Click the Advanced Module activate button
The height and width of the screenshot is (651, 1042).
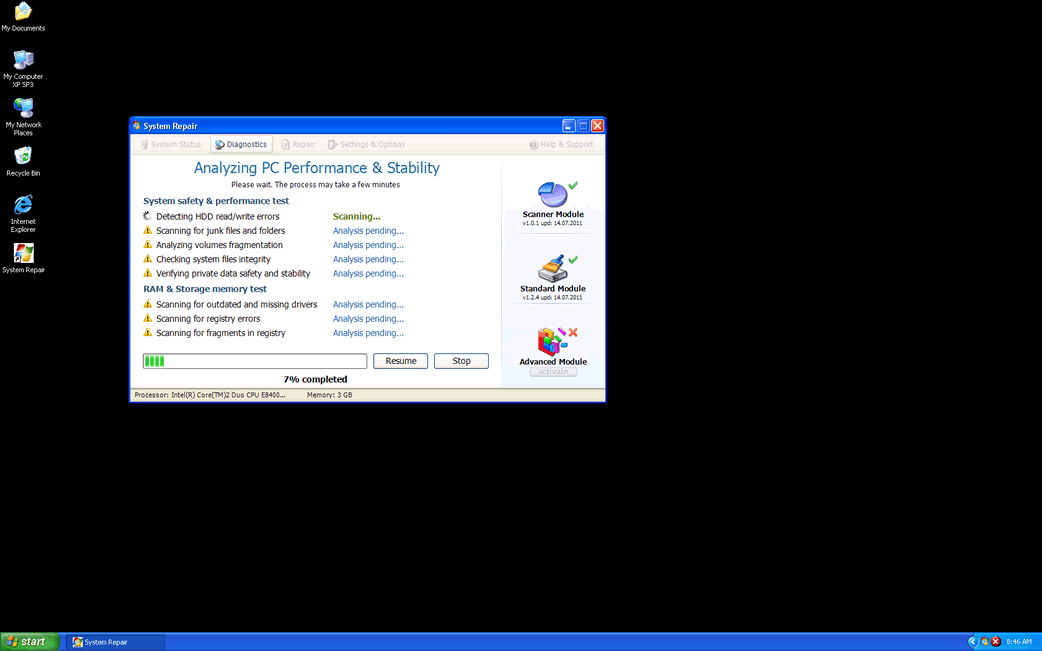click(x=553, y=372)
